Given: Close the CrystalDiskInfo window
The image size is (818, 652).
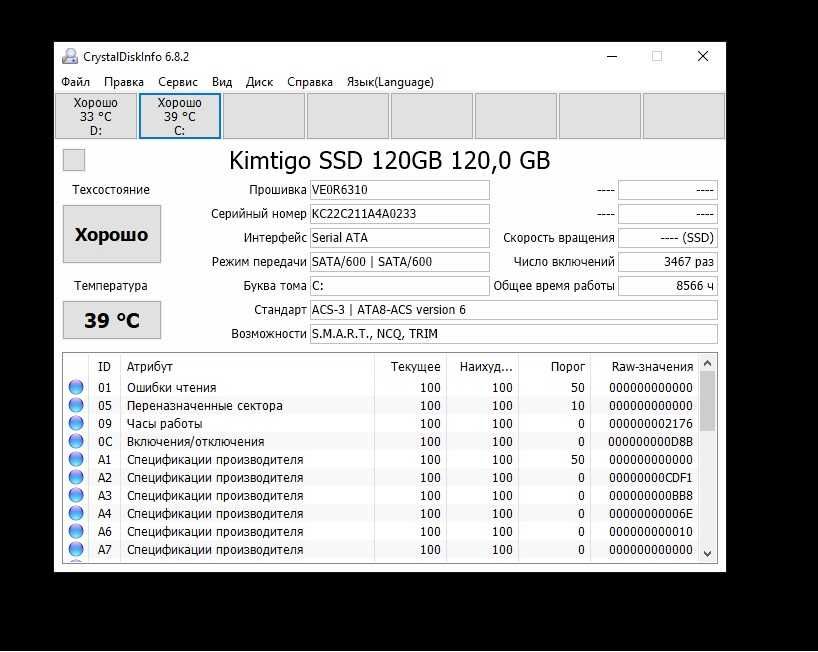Looking at the screenshot, I should (x=703, y=56).
